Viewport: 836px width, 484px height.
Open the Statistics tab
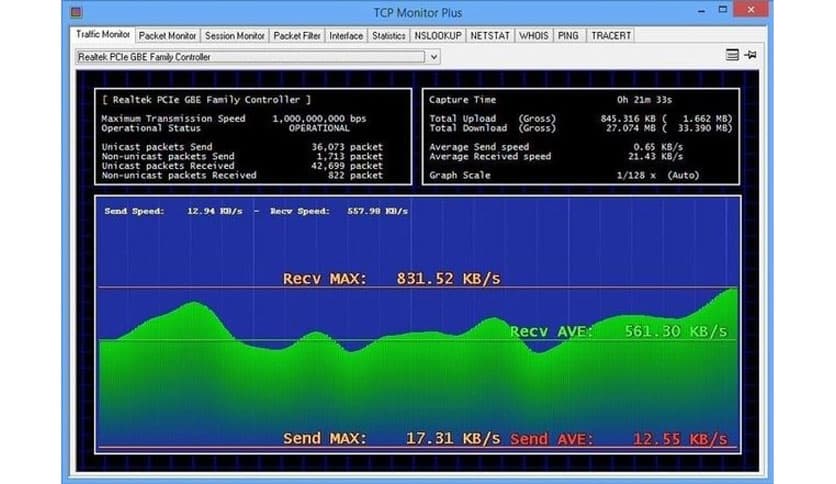[x=389, y=36]
